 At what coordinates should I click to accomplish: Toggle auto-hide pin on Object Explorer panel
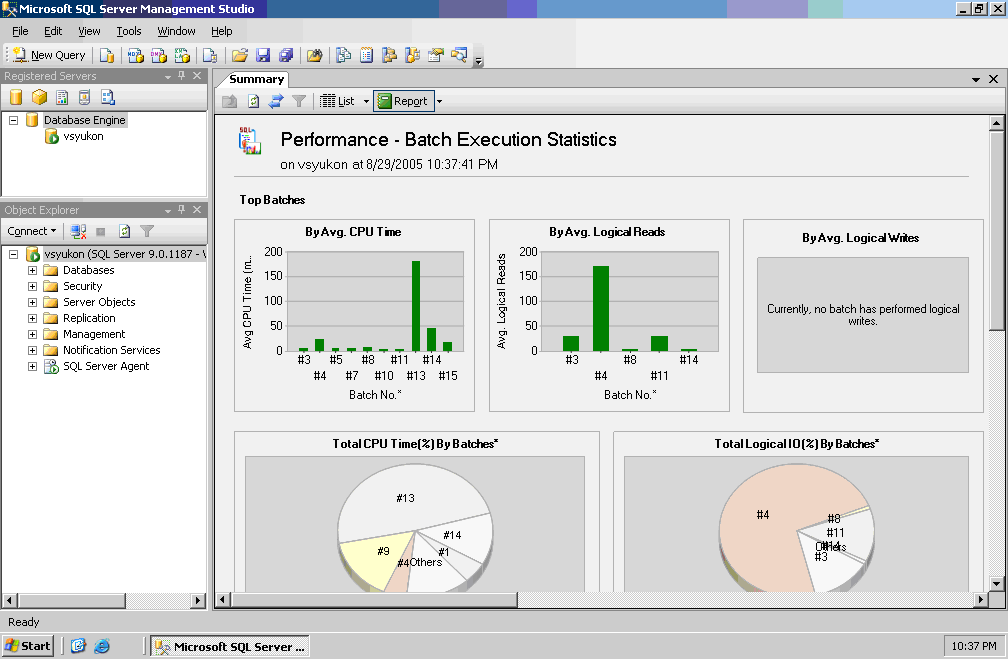181,210
